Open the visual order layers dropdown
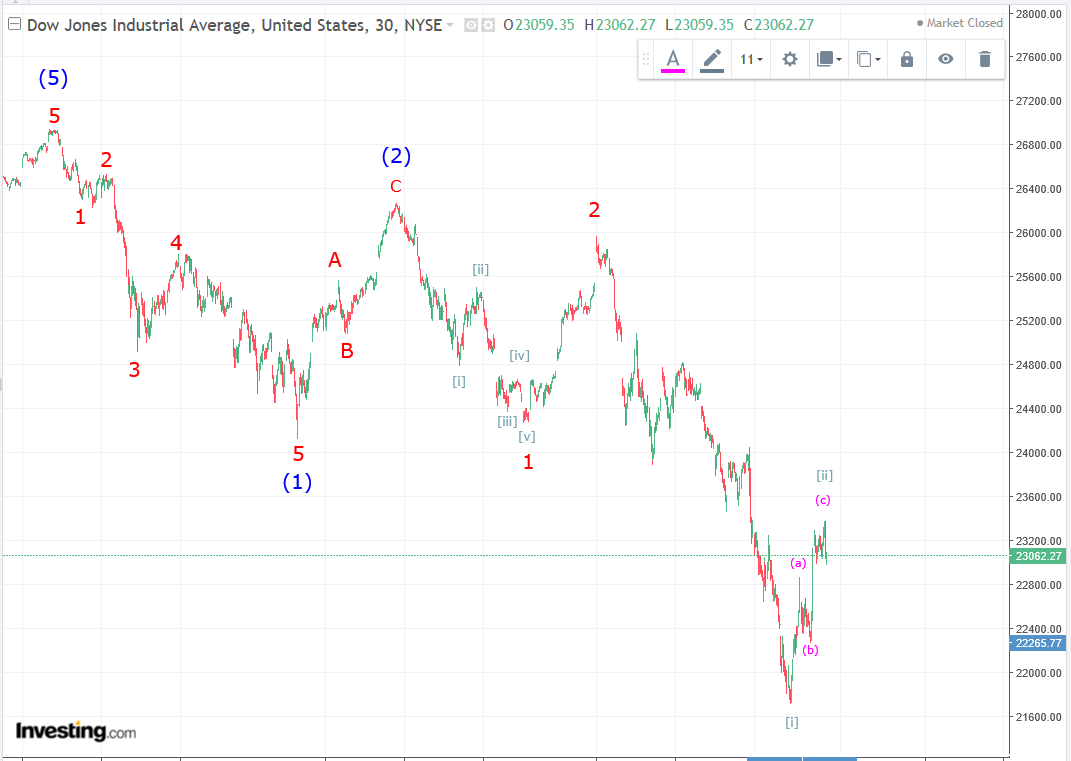The image size is (1071, 761). pyautogui.click(x=829, y=59)
